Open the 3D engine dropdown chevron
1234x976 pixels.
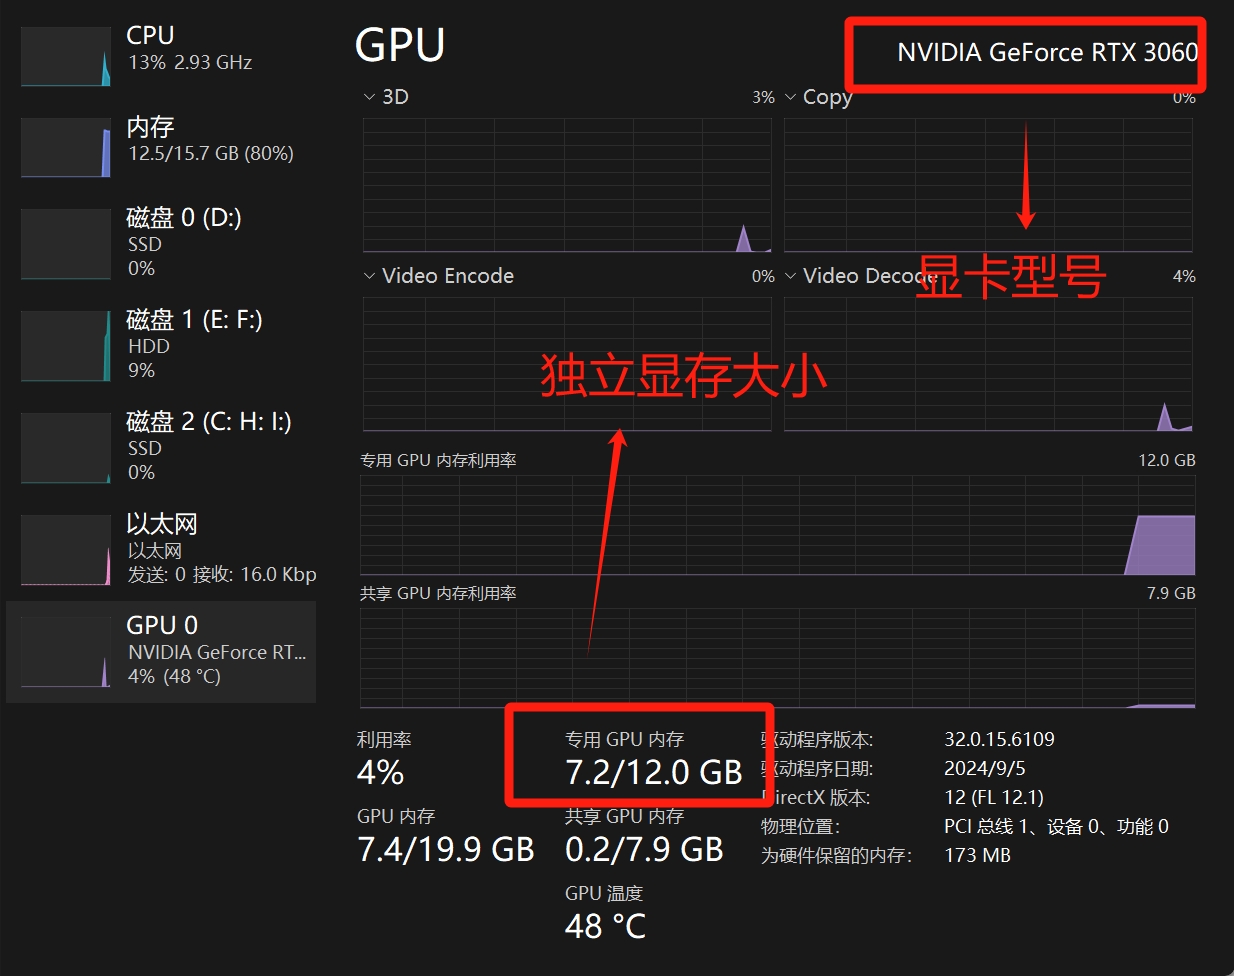[x=370, y=97]
